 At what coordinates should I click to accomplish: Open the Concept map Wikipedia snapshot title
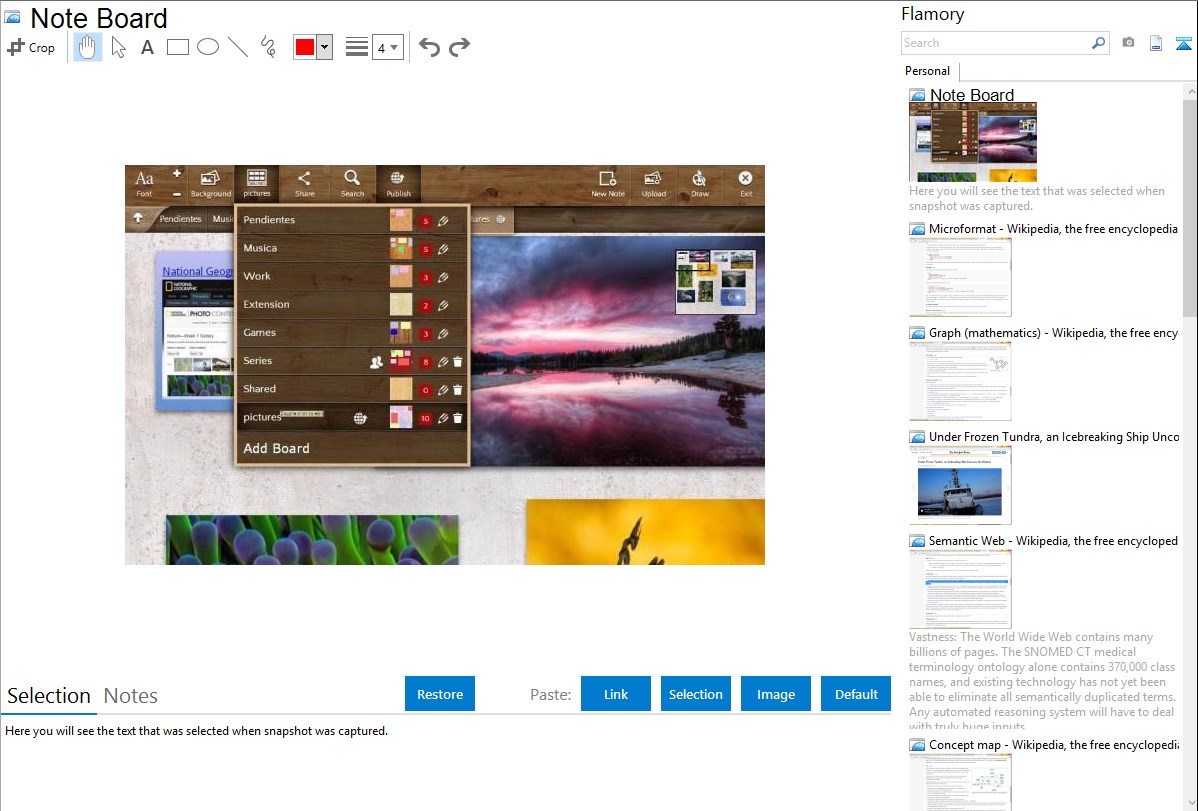tap(1054, 744)
